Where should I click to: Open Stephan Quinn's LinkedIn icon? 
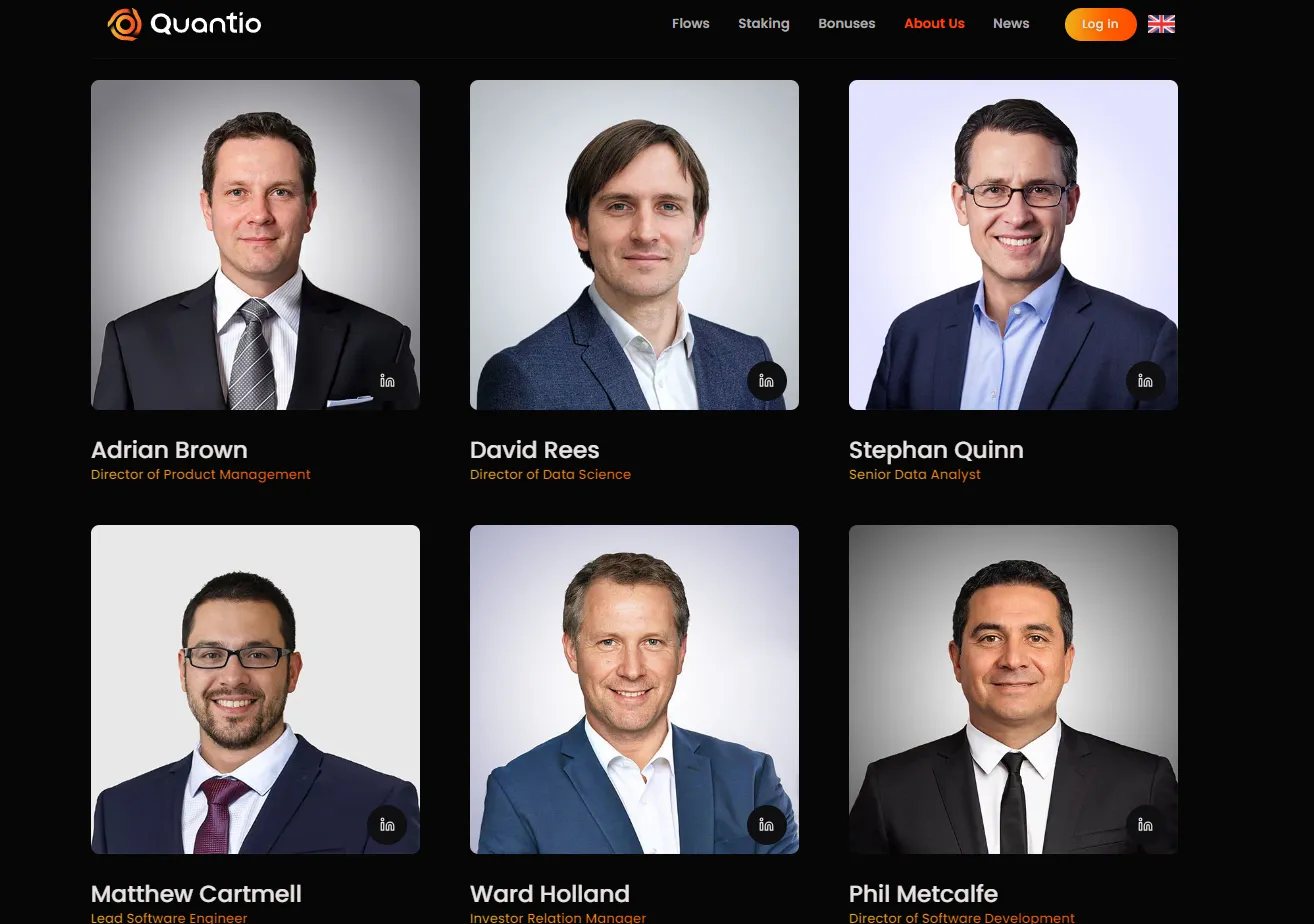point(1146,381)
